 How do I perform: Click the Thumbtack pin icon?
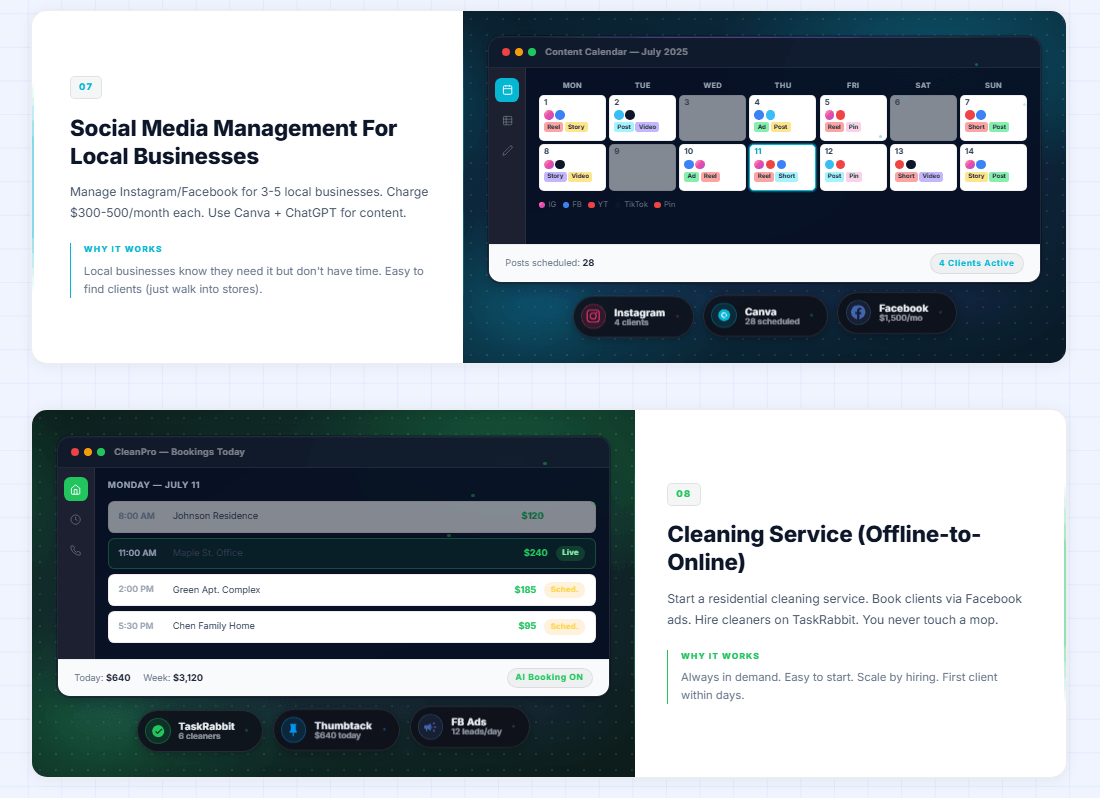coord(294,730)
